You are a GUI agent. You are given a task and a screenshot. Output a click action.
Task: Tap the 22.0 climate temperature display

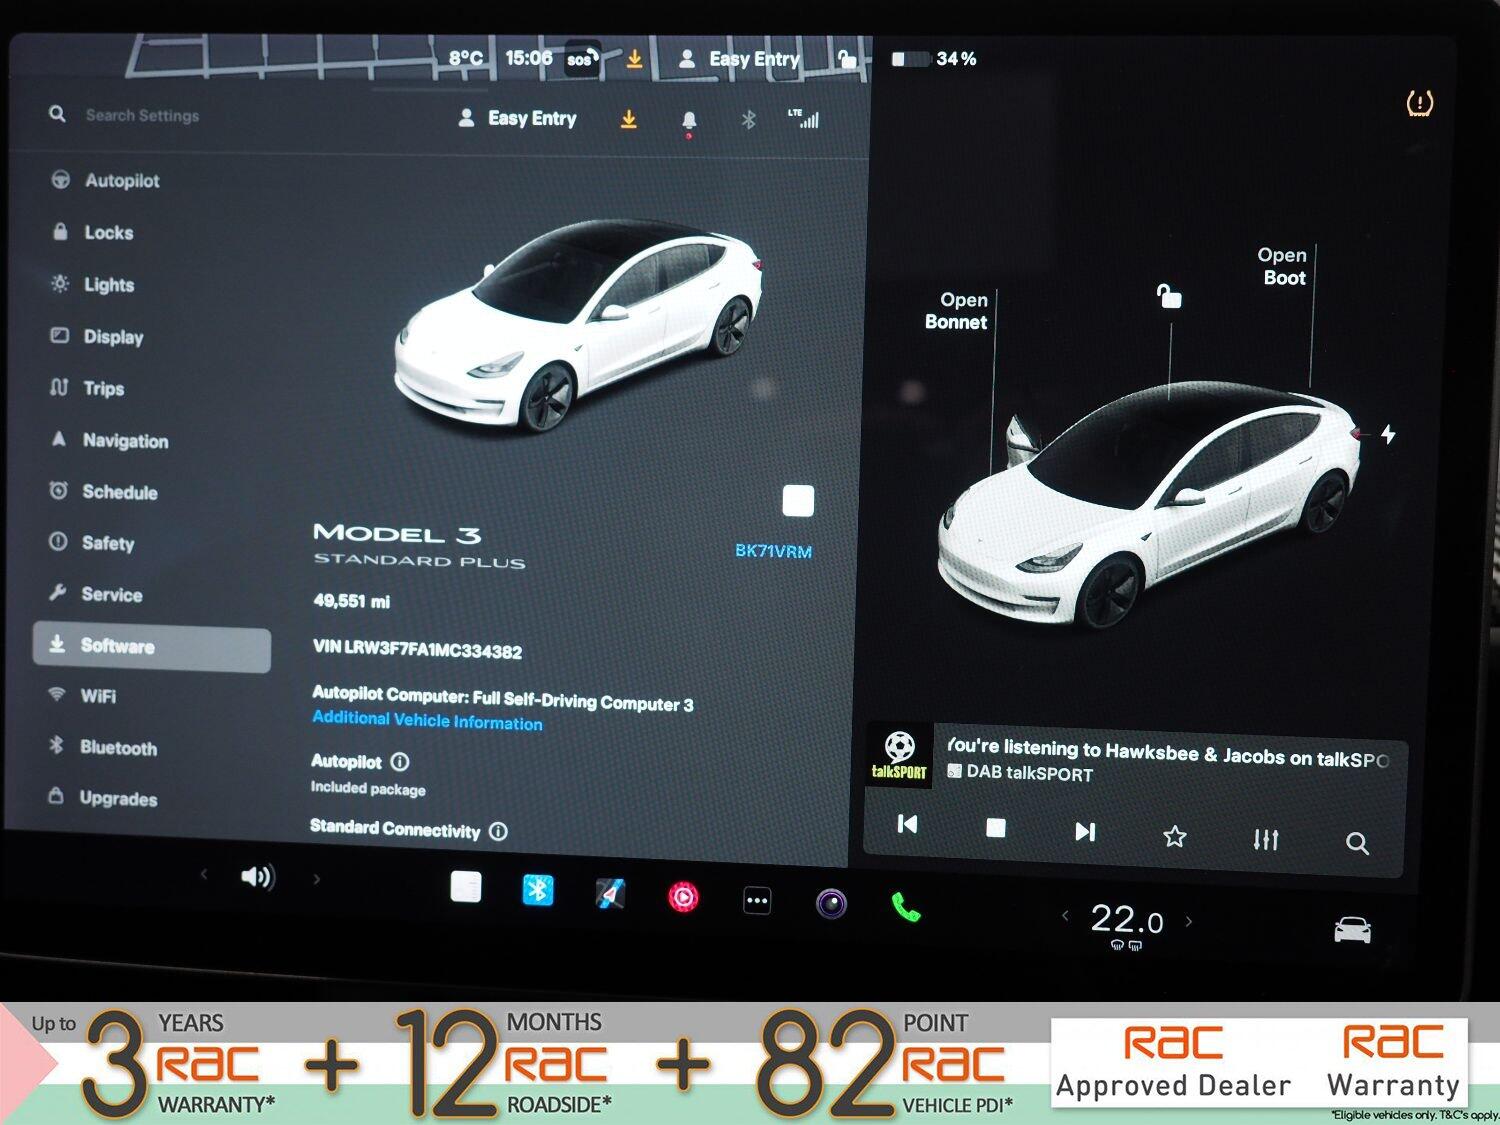[1127, 919]
